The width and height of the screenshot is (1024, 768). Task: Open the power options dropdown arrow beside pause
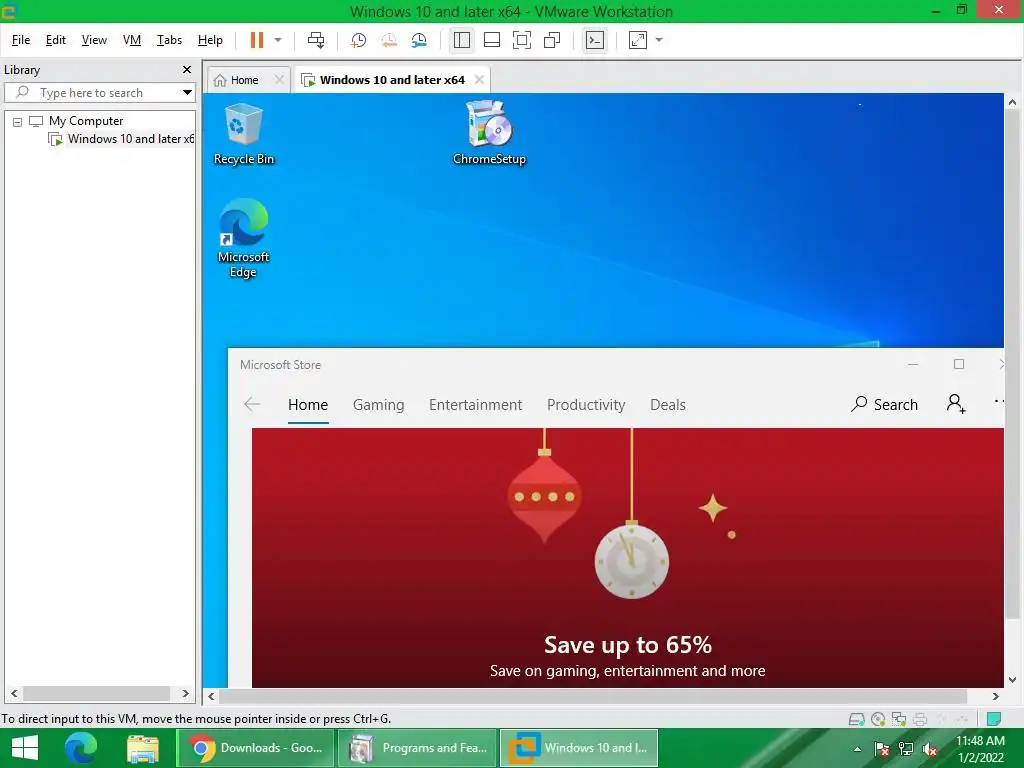click(x=278, y=40)
